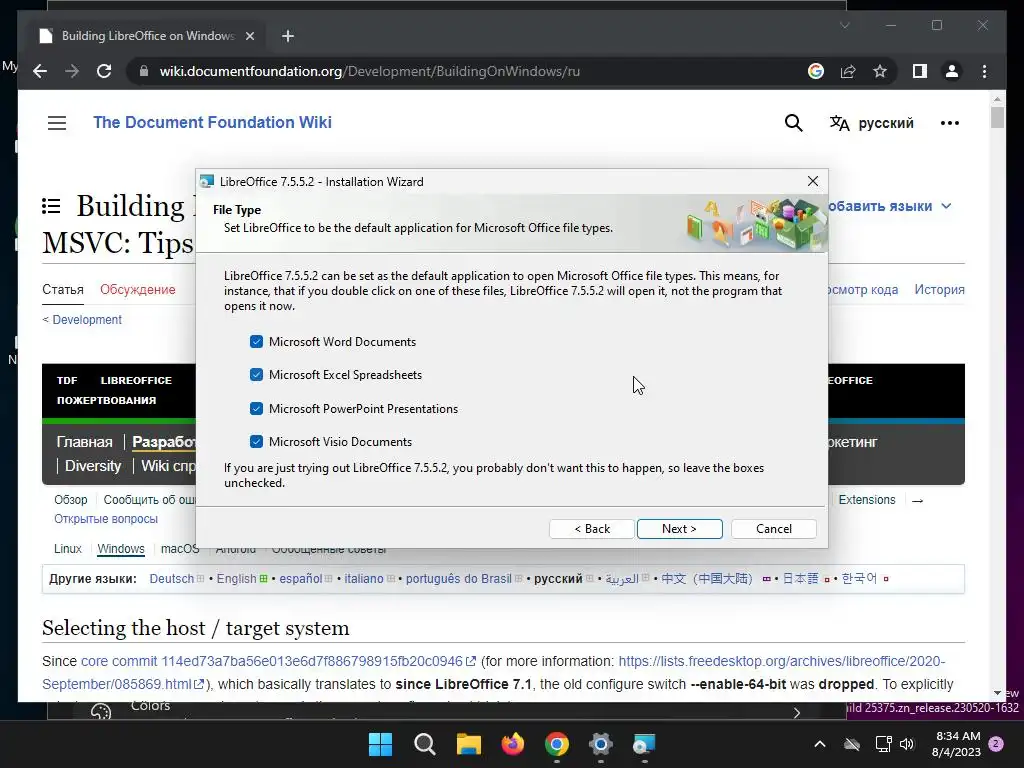The image size is (1024, 768).
Task: Open Windows Start menu
Action: tap(381, 744)
